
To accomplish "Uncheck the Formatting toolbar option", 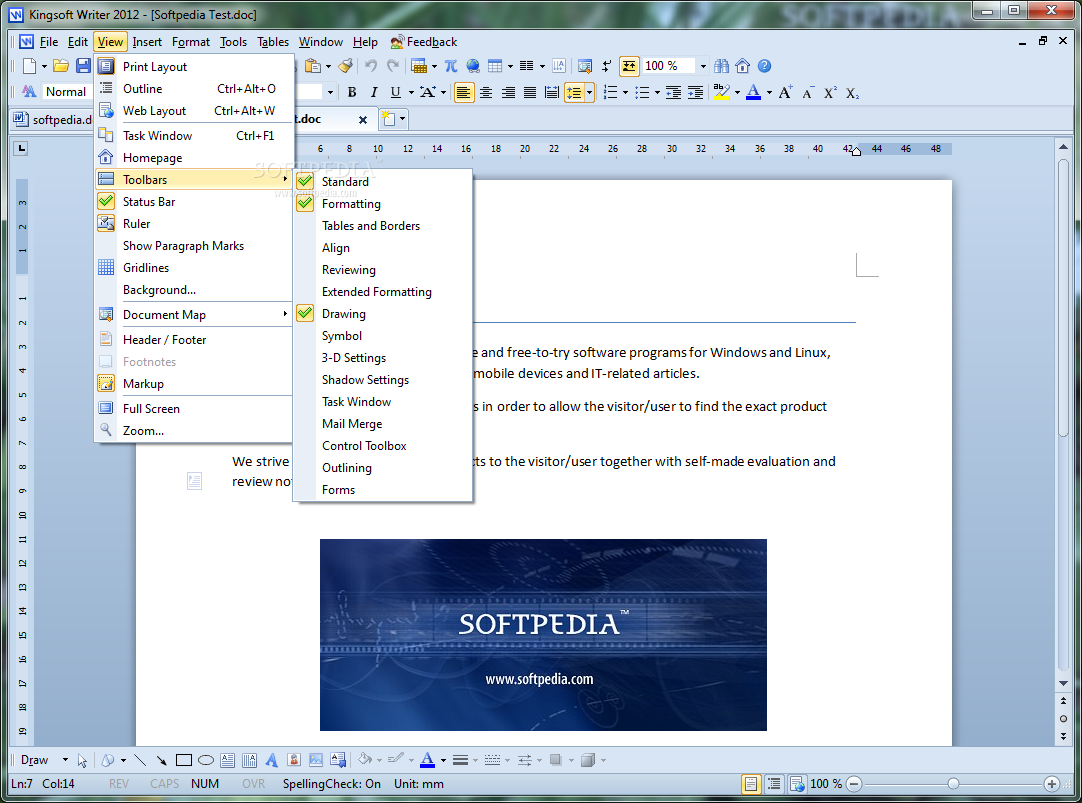I will click(383, 204).
